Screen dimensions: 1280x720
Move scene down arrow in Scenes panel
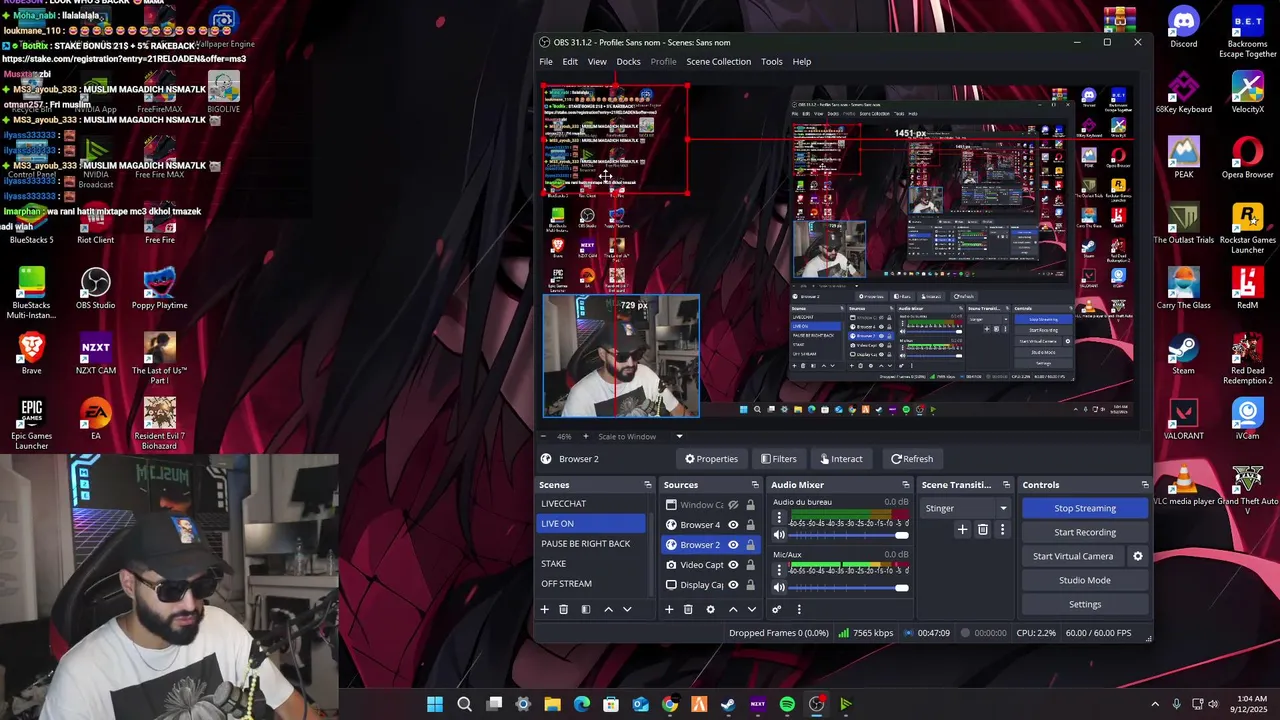(x=627, y=609)
